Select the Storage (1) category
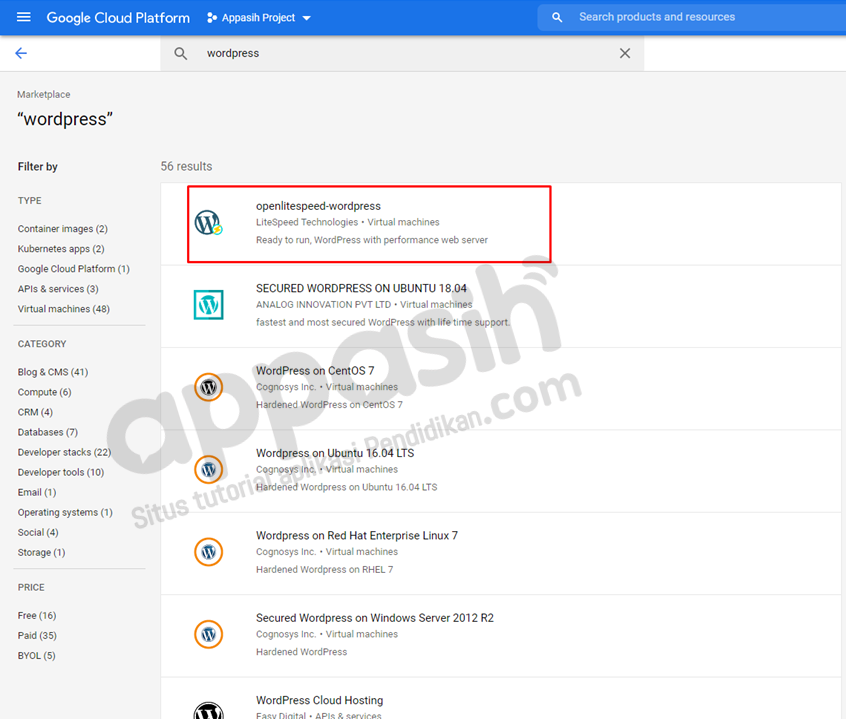 (41, 552)
